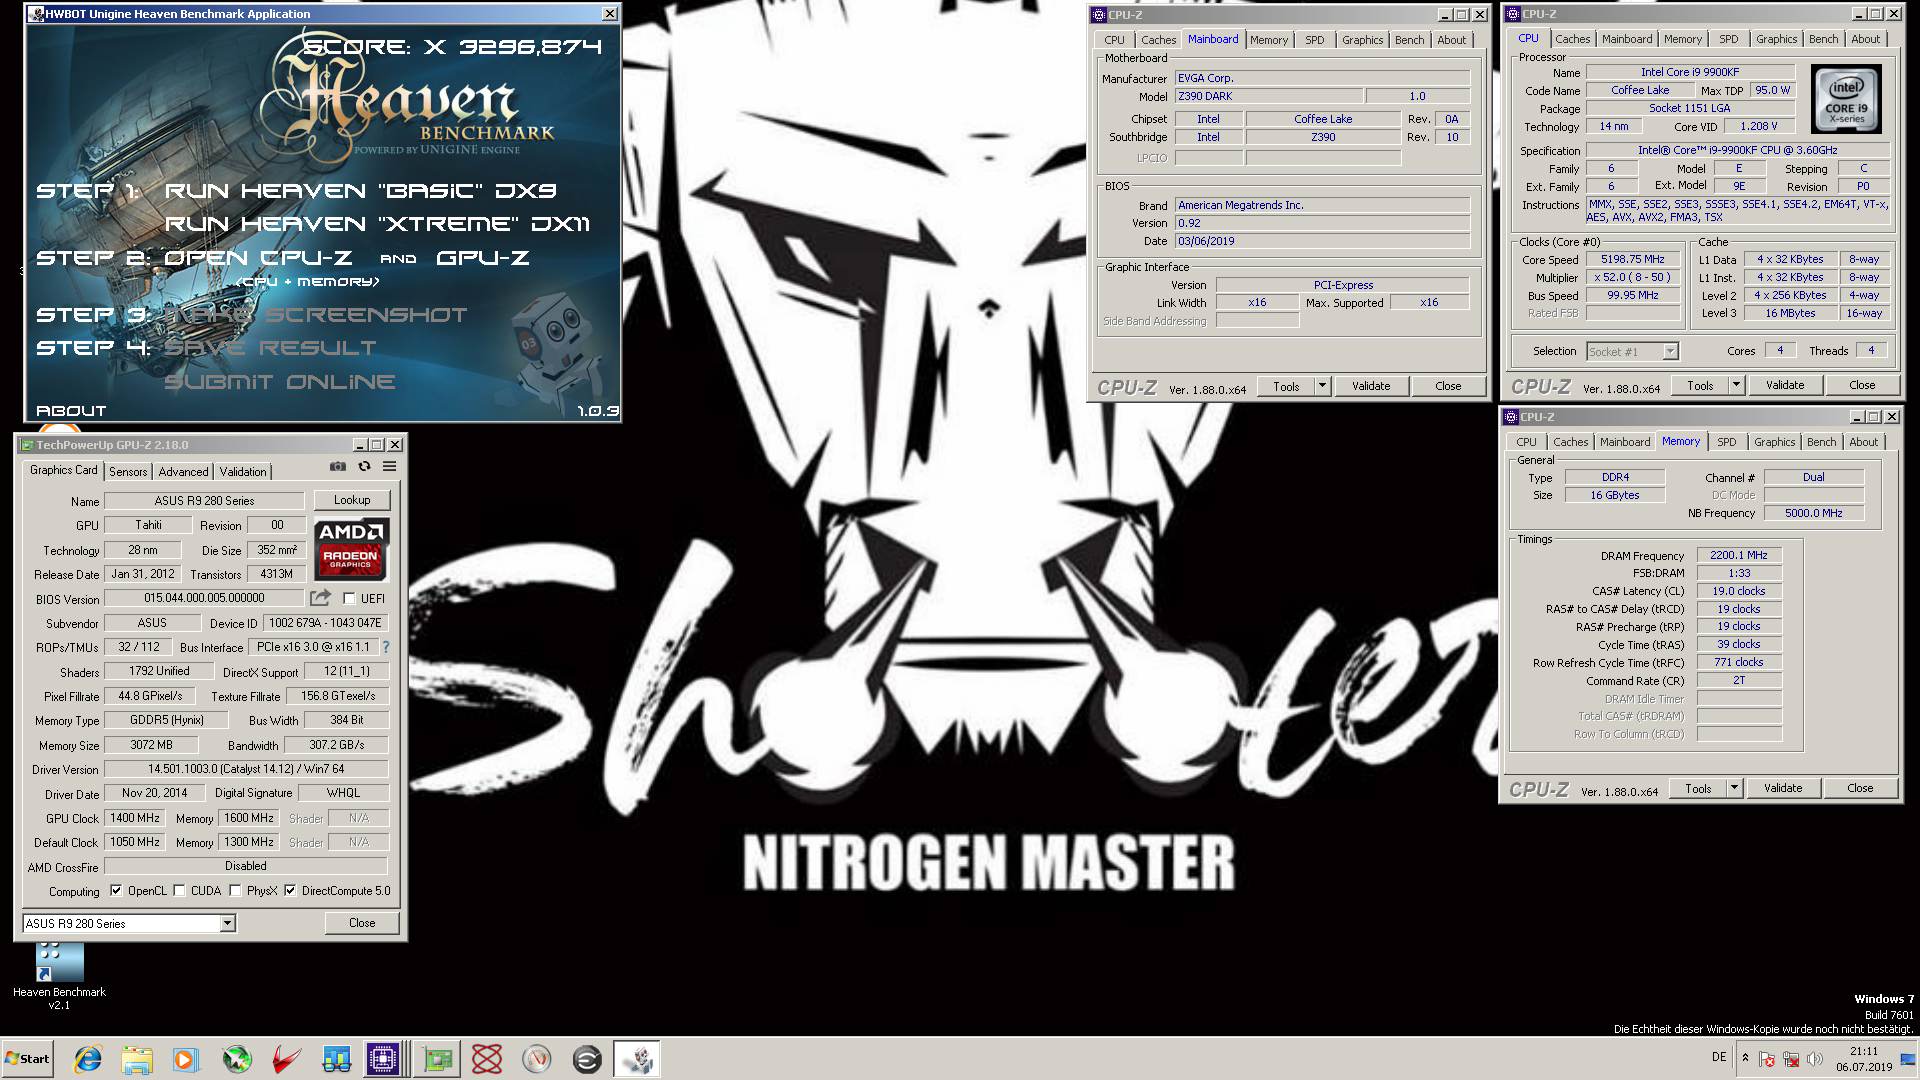Click the GPU-Z screenshot camera icon
The width and height of the screenshot is (1920, 1080).
338,467
